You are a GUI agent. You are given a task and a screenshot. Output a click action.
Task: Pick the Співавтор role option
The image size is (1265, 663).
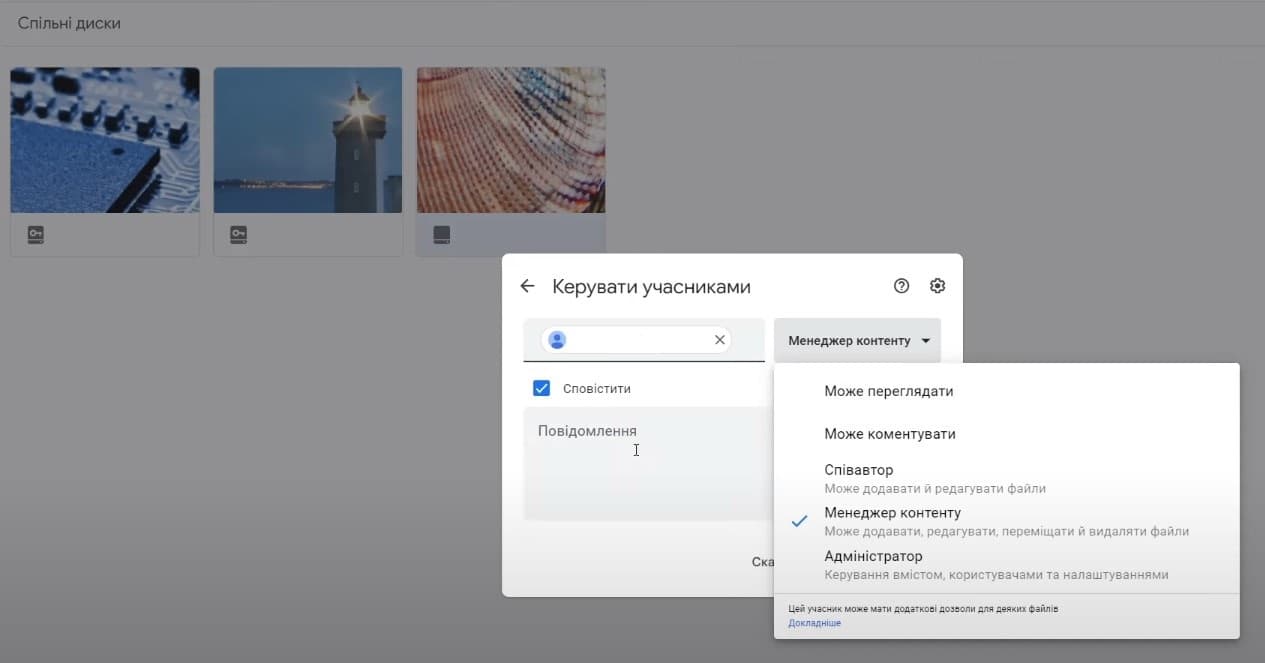[858, 470]
